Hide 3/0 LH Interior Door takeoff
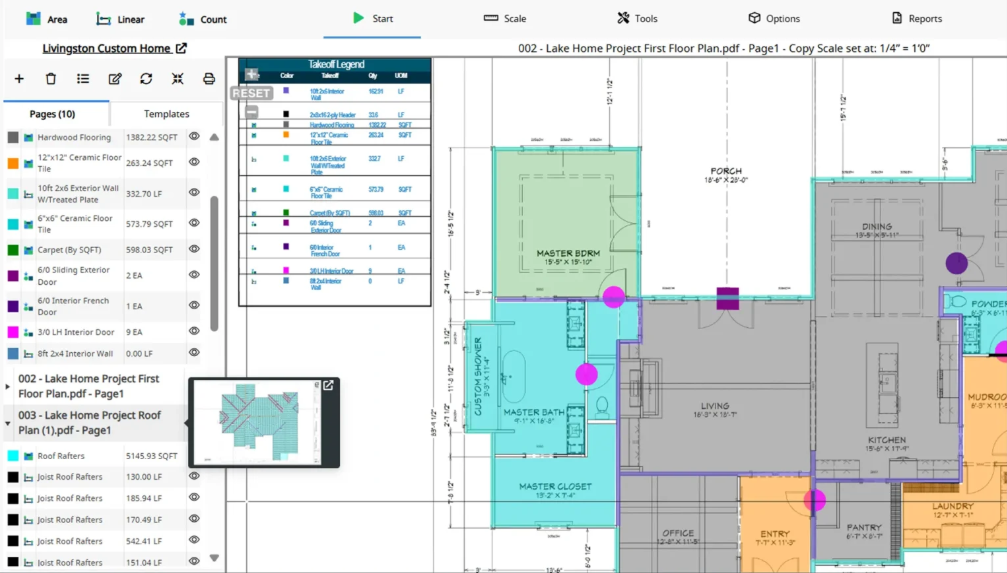1007x573 pixels. [194, 331]
